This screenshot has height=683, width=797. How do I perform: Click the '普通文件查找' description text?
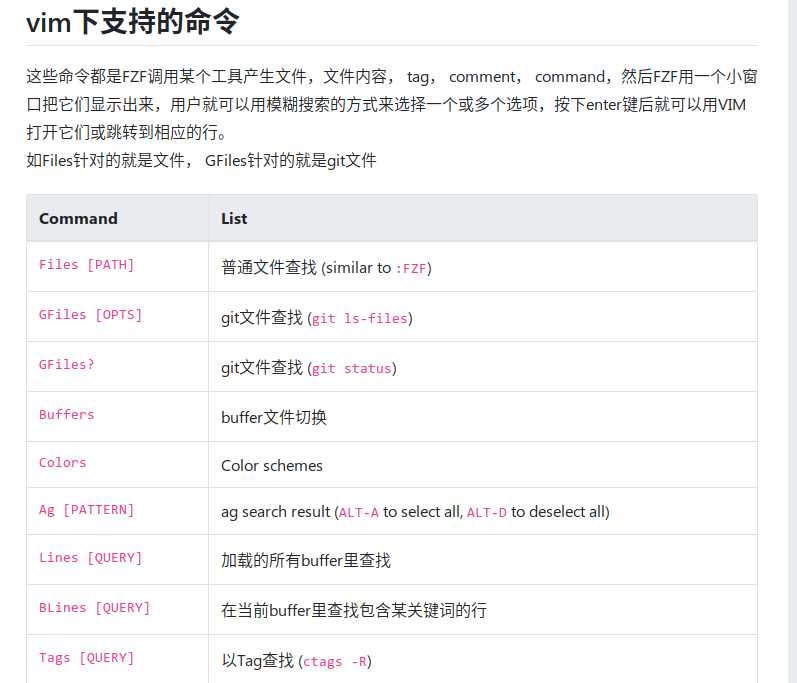click(x=269, y=267)
